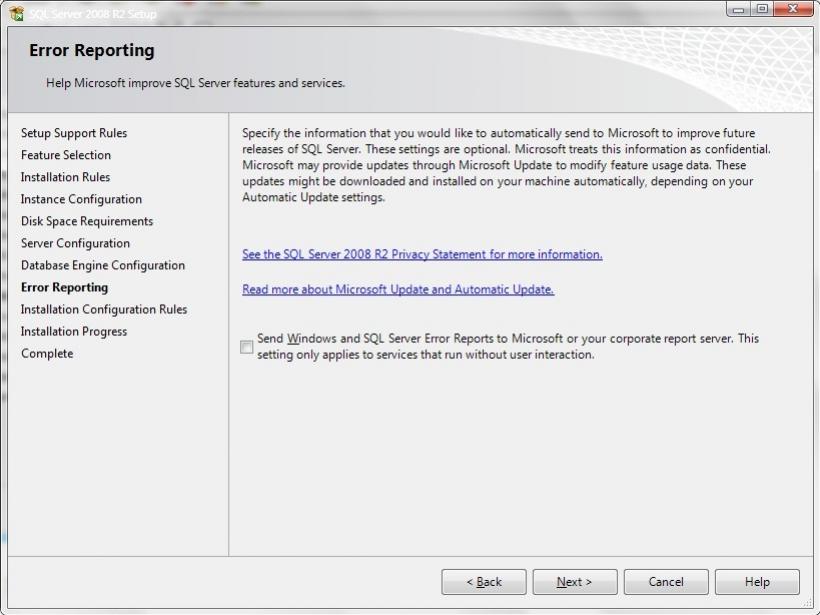Click the 'Help Microsoft improve SQL Server' subtitle
The width and height of the screenshot is (820, 615).
[x=196, y=83]
